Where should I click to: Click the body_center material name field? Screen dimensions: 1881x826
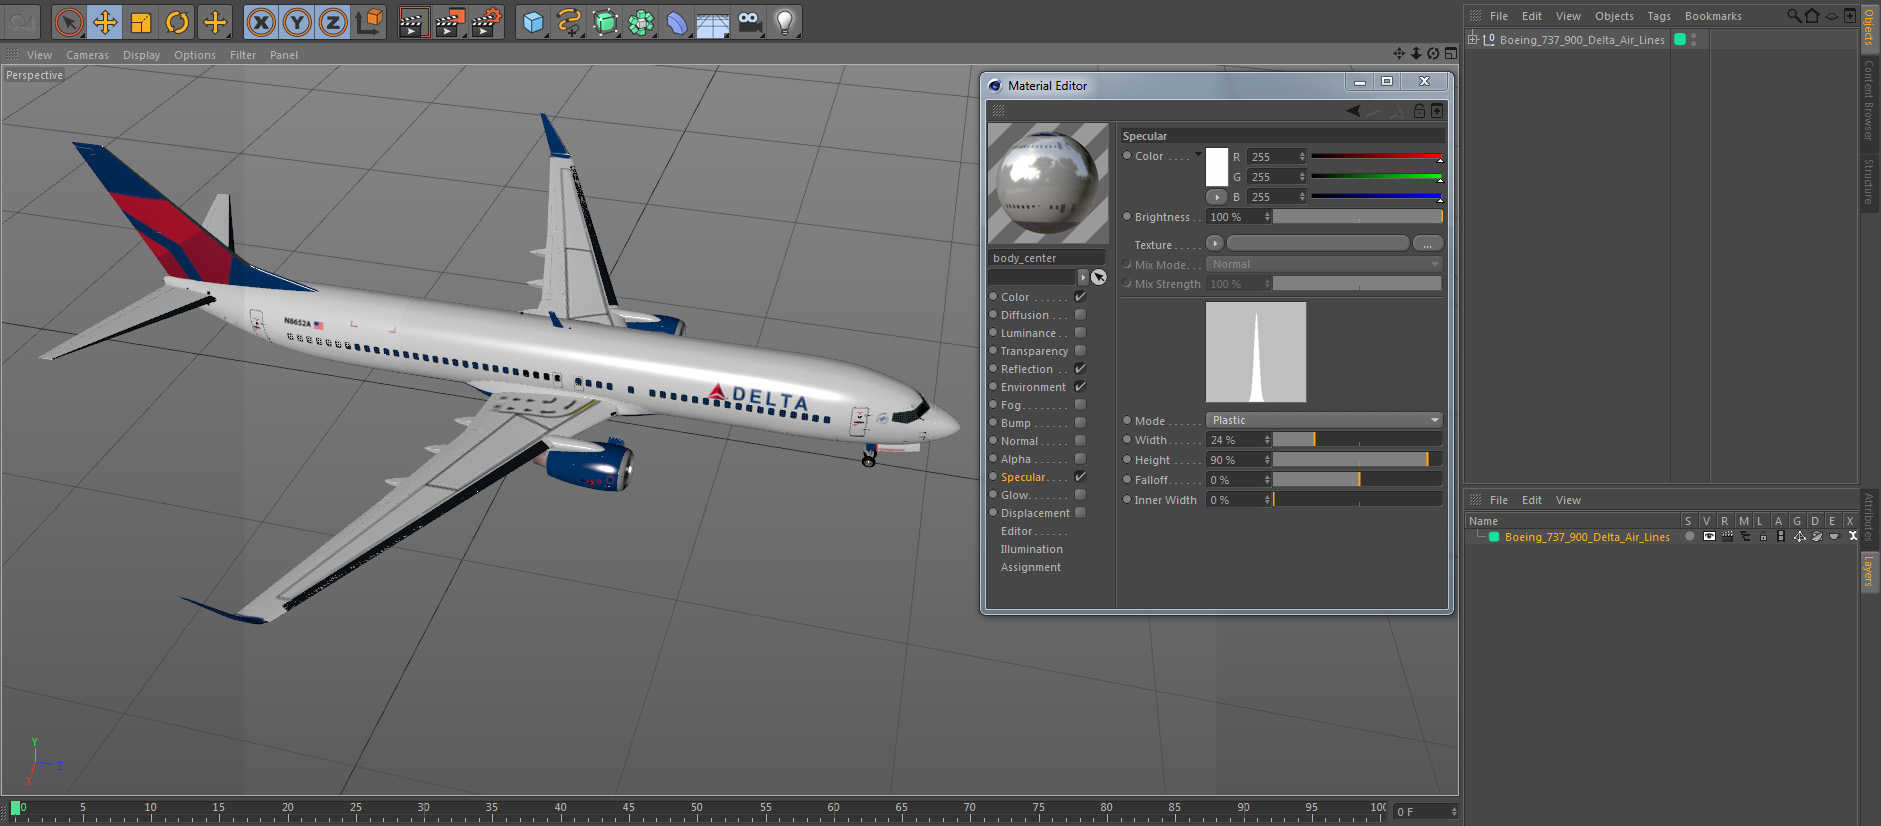(1047, 258)
